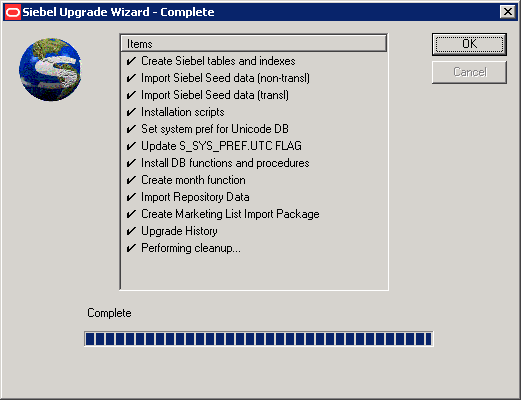521x400 pixels.
Task: Click the Siebel globe logo image
Action: click(50, 69)
